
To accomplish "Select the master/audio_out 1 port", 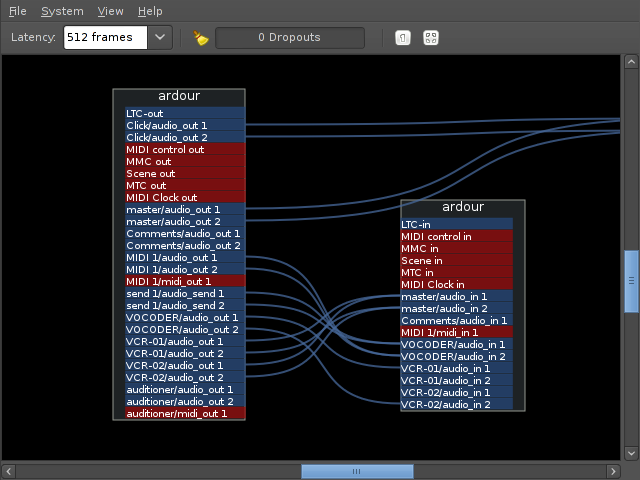I will coord(185,209).
